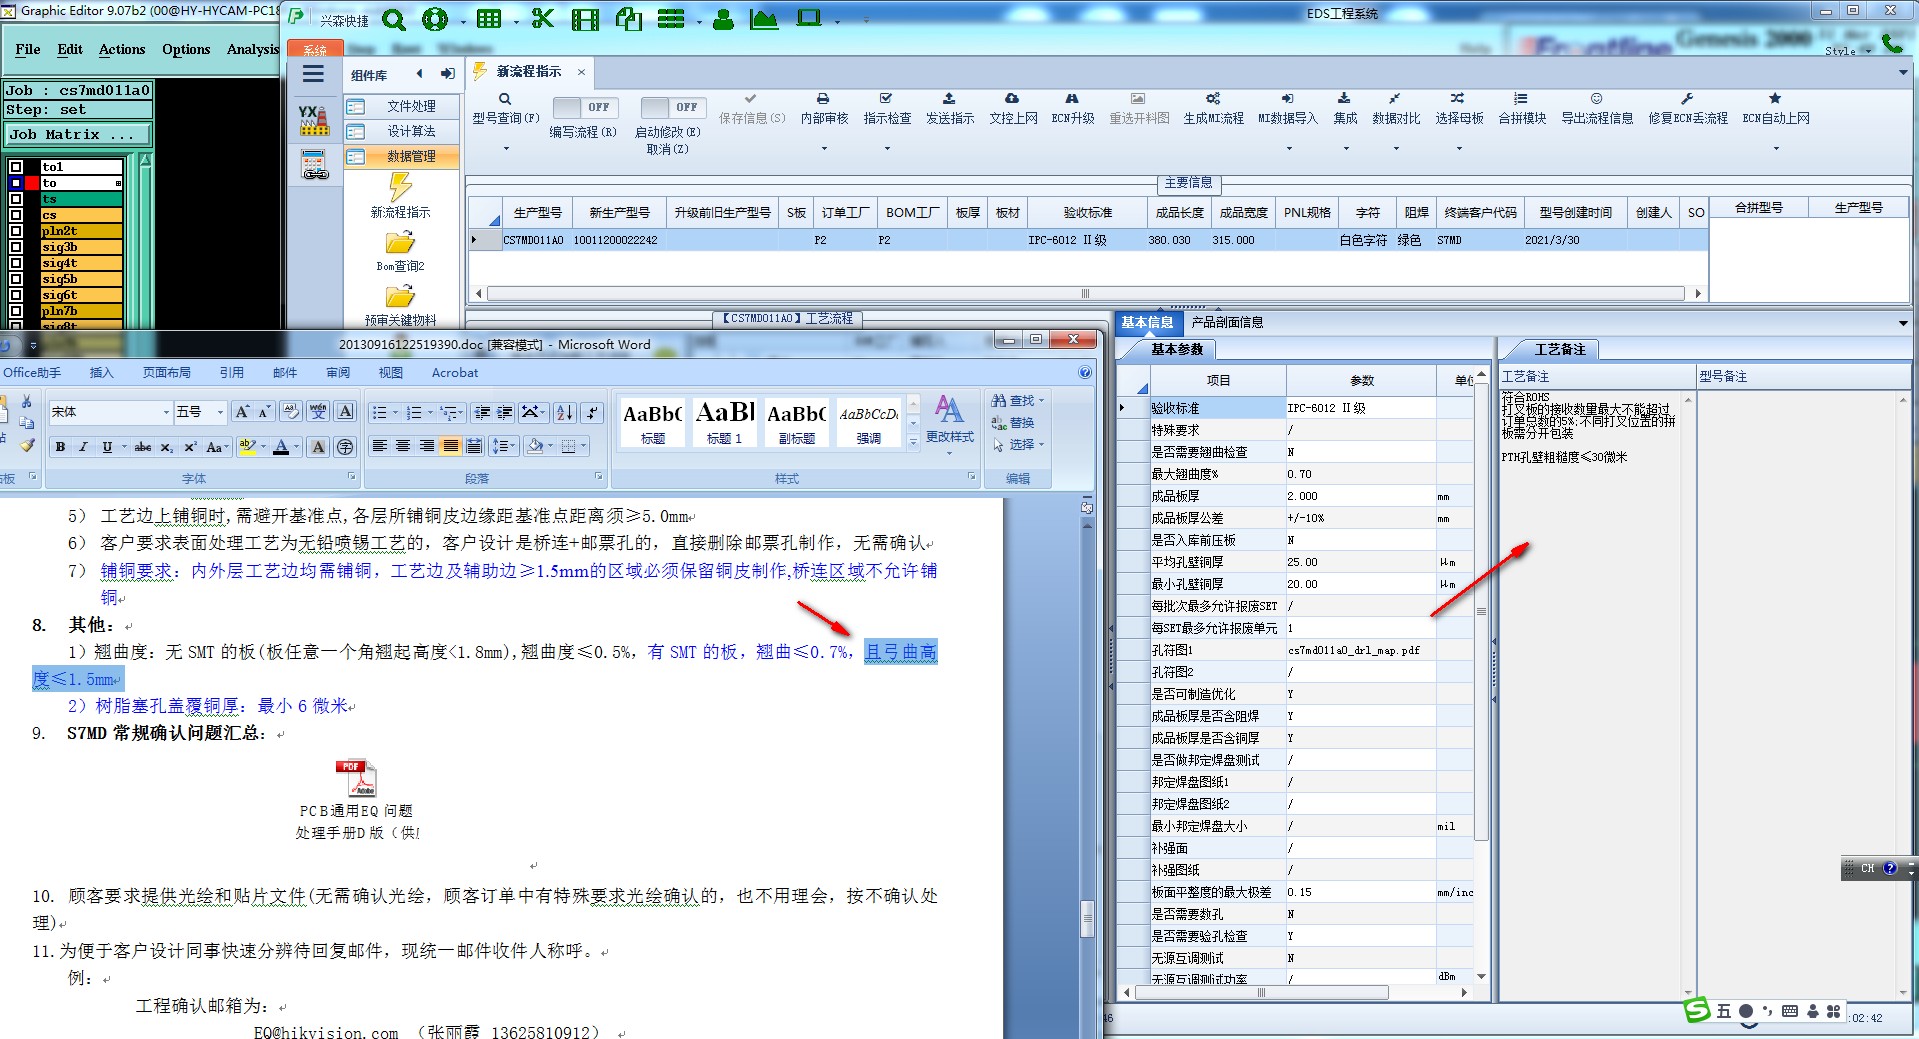Expand 型号查询(F) dropdown arrow
This screenshot has width=1919, height=1039.
click(x=505, y=149)
